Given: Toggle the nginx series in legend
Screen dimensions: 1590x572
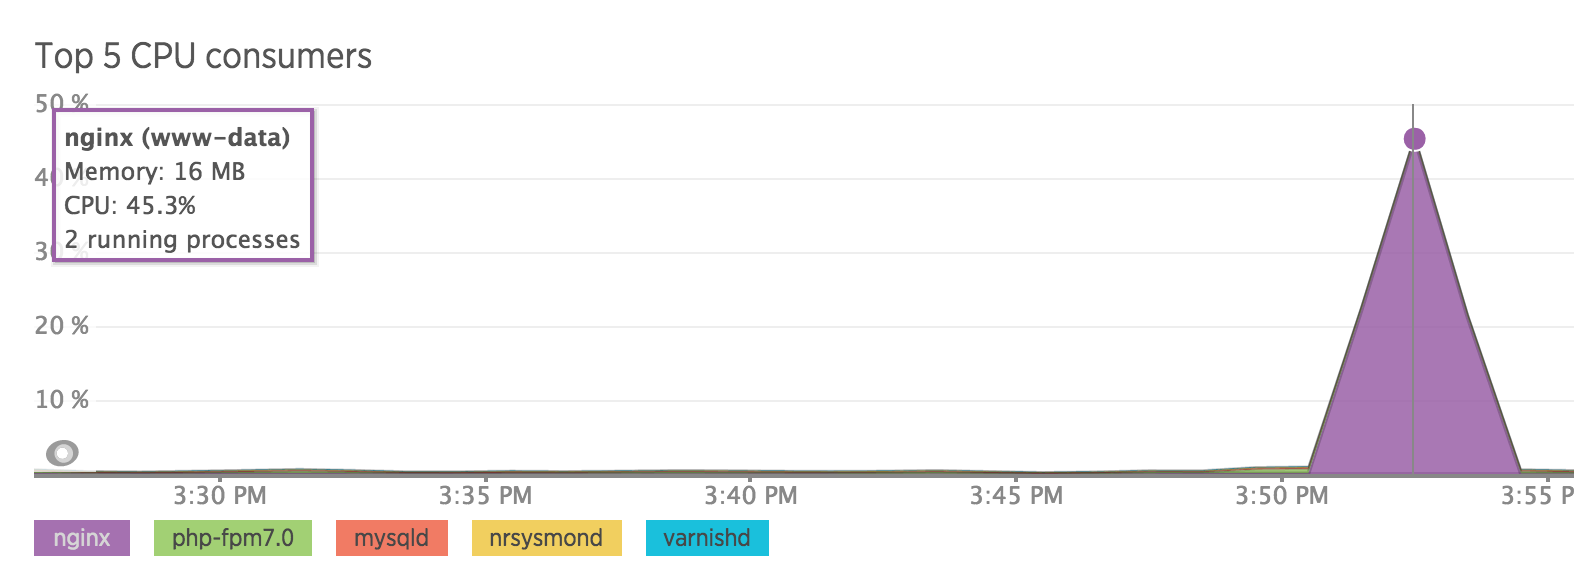Looking at the screenshot, I should [82, 538].
